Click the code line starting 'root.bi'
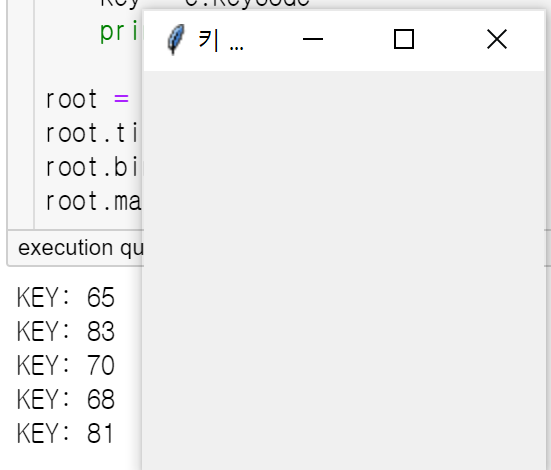 click(x=93, y=167)
